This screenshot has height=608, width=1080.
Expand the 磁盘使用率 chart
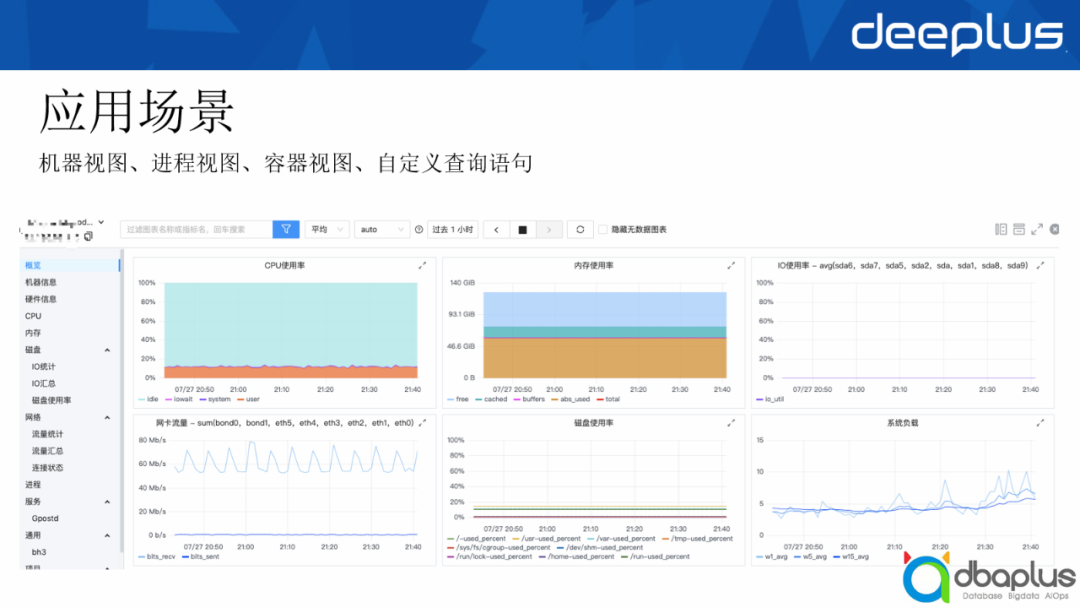pos(731,423)
